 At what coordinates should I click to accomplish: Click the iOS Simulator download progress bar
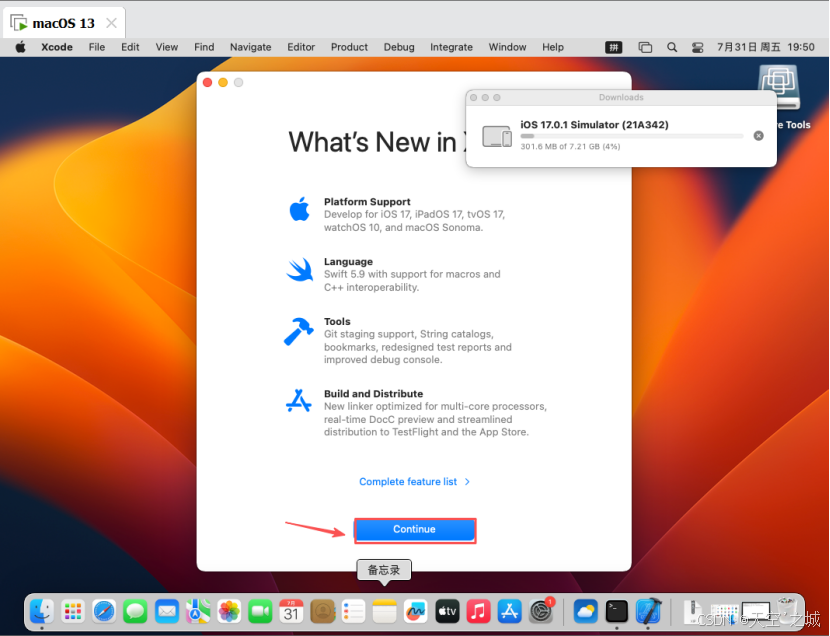point(631,136)
